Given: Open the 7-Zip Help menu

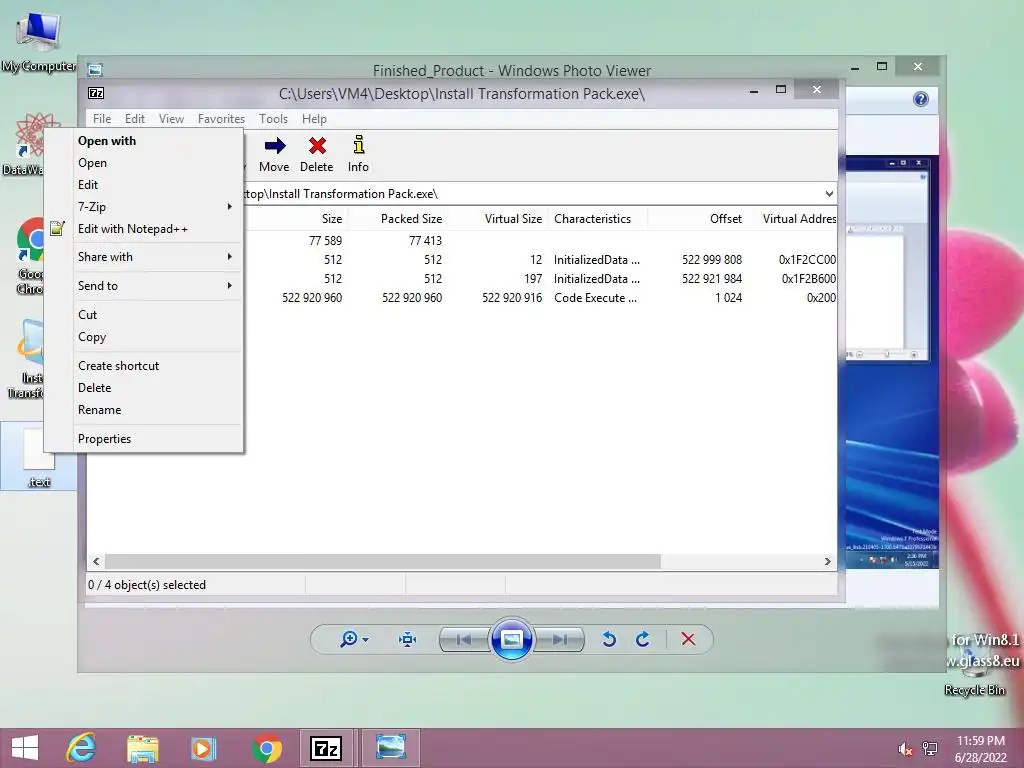Looking at the screenshot, I should coord(314,119).
